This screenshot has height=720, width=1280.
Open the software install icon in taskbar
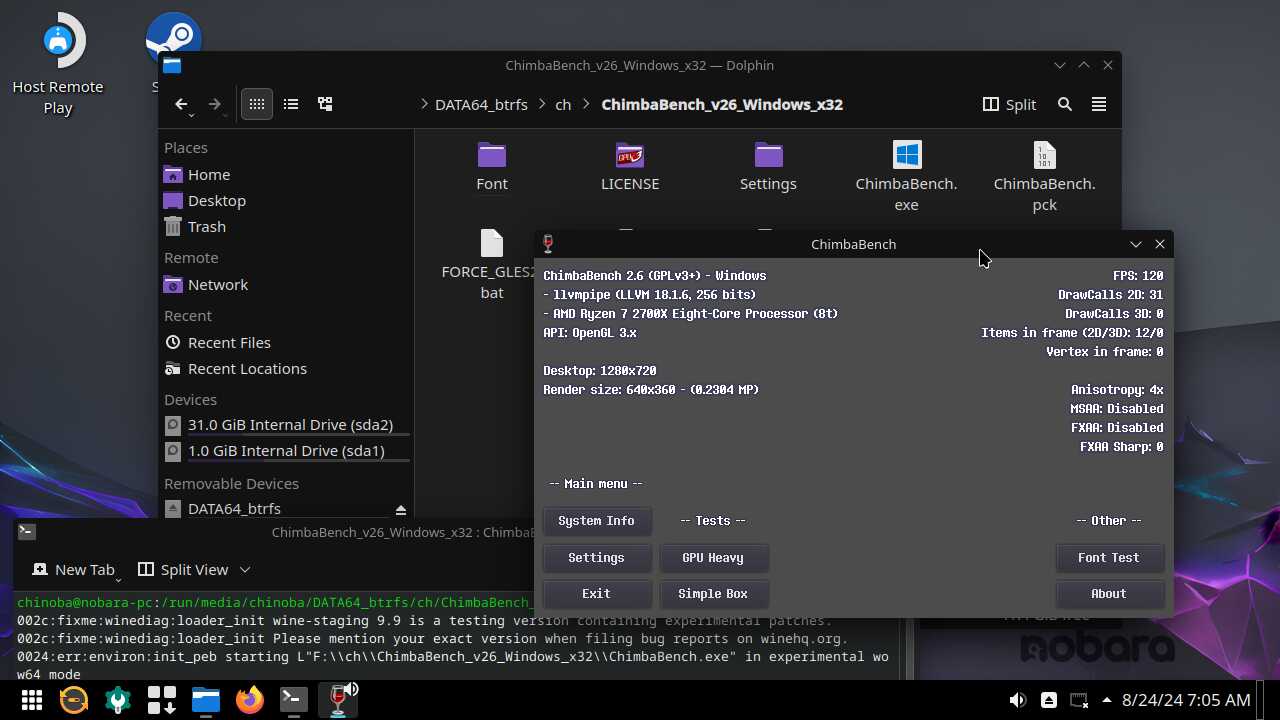click(x=162, y=700)
